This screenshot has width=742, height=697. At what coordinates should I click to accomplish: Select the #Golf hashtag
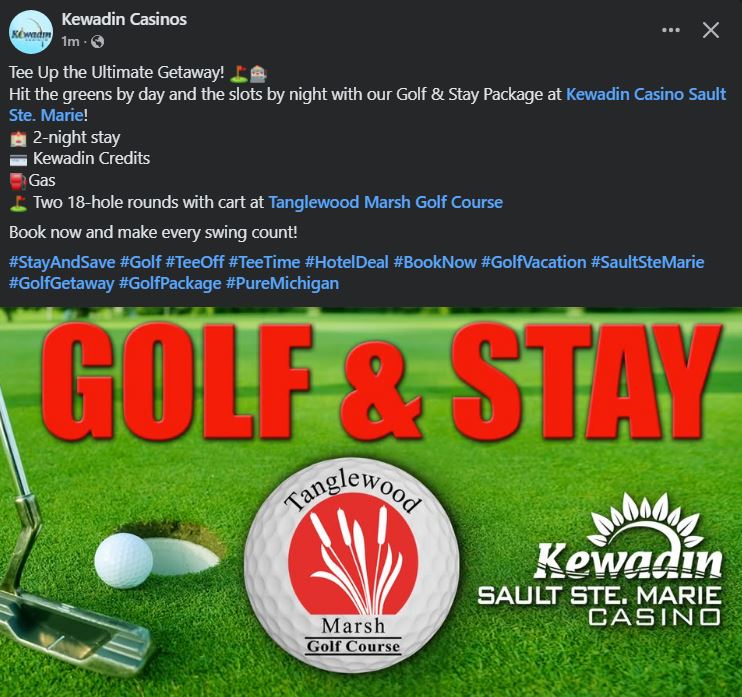(x=141, y=263)
